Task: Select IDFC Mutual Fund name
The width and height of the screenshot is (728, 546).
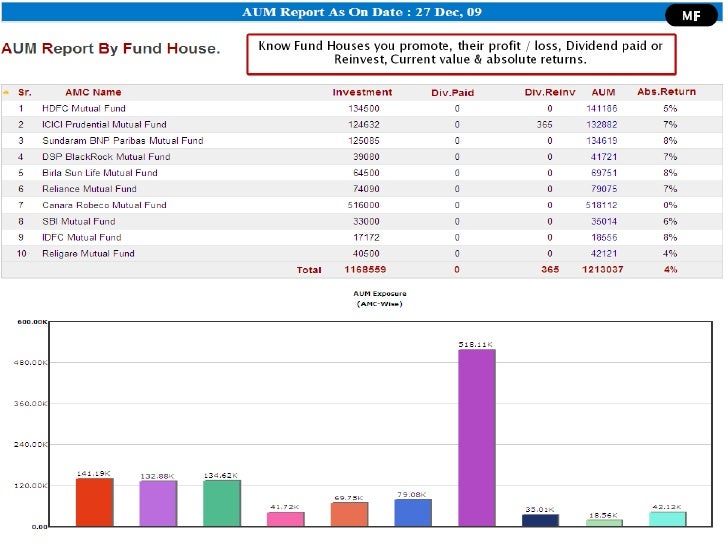Action: coord(82,237)
